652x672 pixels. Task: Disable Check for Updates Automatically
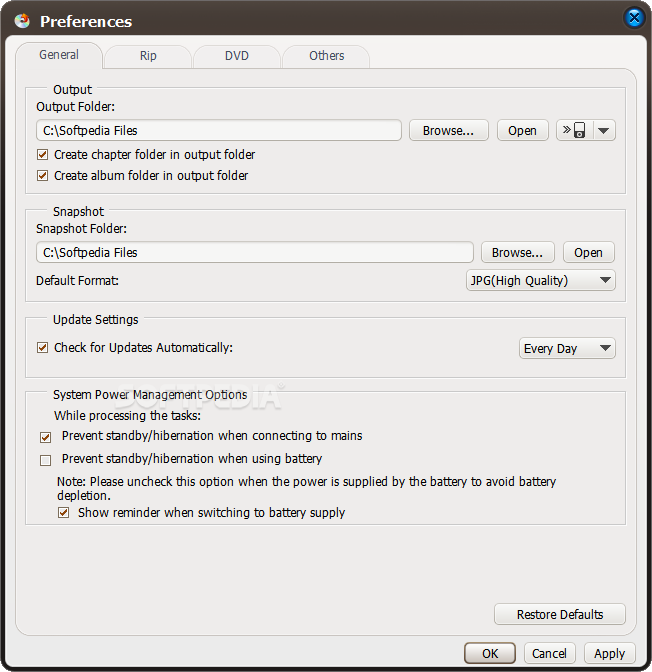42,347
